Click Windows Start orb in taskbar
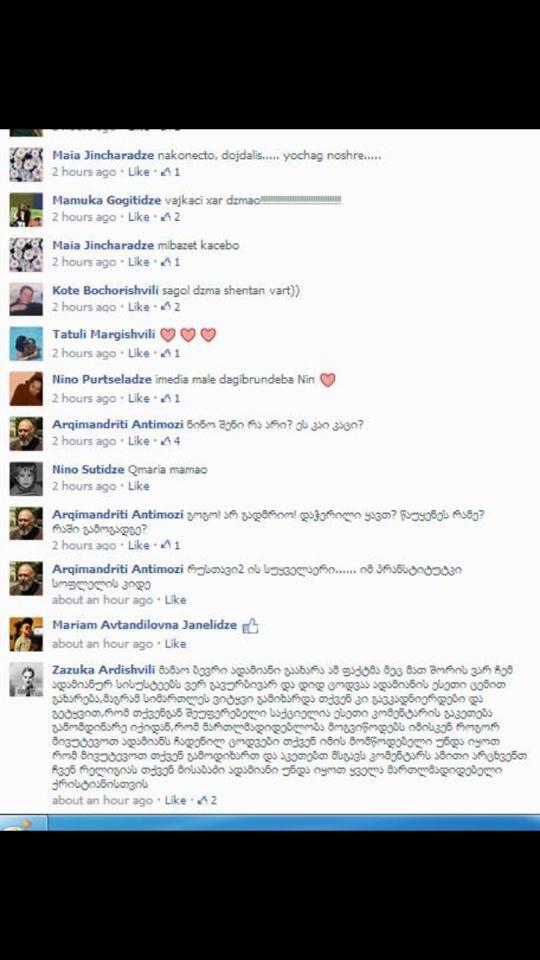The height and width of the screenshot is (960, 540). [18, 823]
